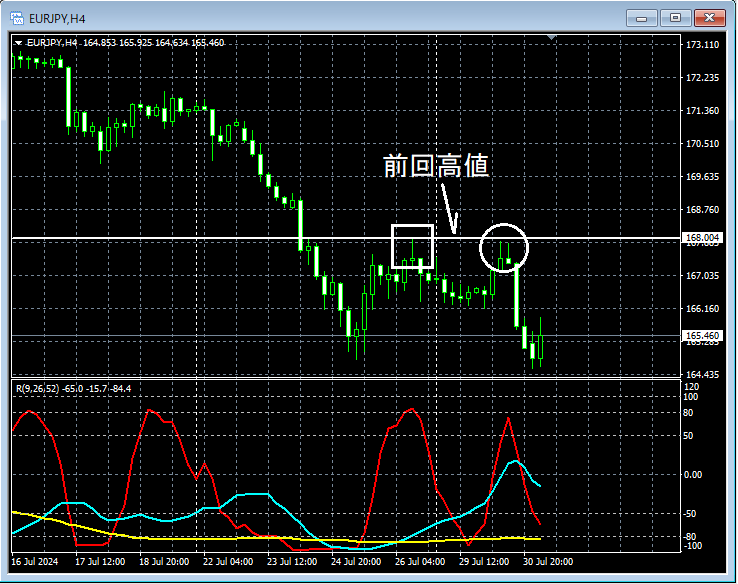Viewport: 738px width, 584px height.
Task: Click the gray chart shift triangle marker
Action: [x=552, y=37]
